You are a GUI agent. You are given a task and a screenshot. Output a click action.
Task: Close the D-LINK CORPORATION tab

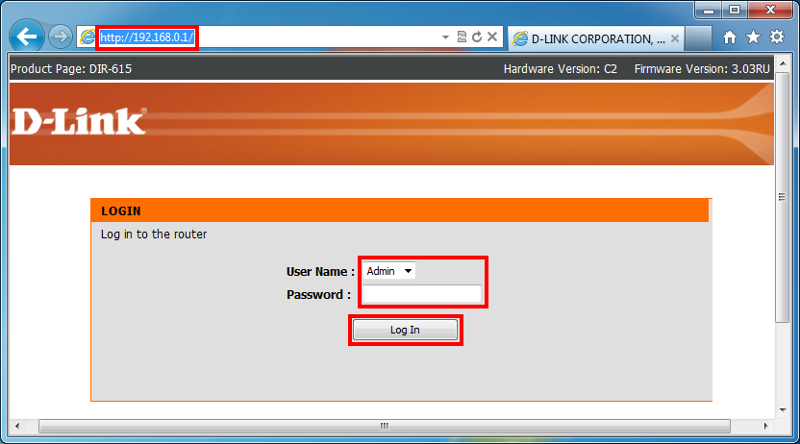[674, 39]
